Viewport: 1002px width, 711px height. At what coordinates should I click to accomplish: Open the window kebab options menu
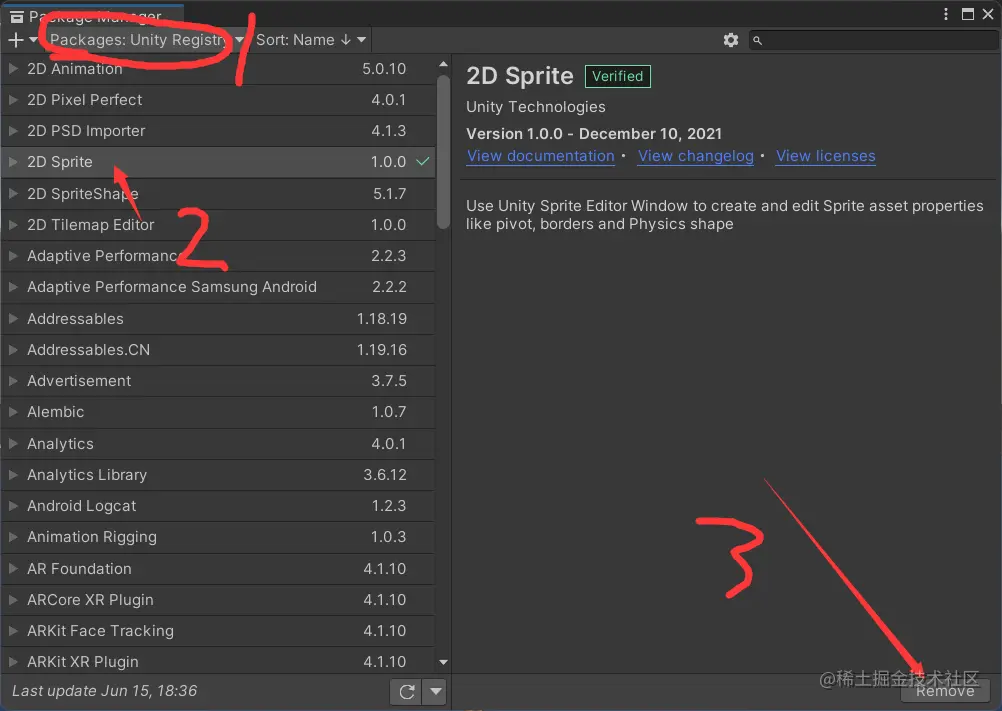tap(946, 14)
